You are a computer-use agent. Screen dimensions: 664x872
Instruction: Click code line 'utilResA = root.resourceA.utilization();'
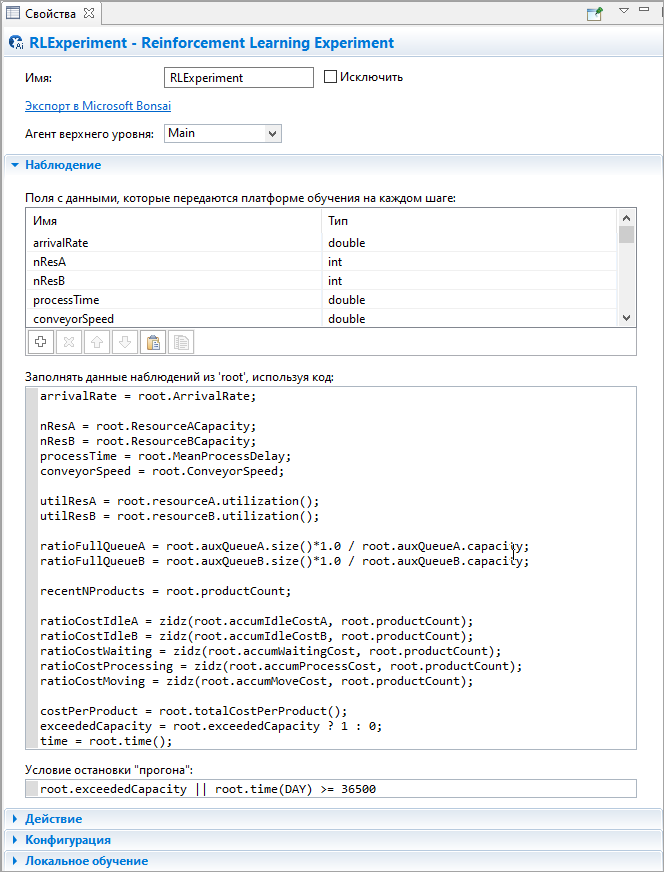click(180, 501)
